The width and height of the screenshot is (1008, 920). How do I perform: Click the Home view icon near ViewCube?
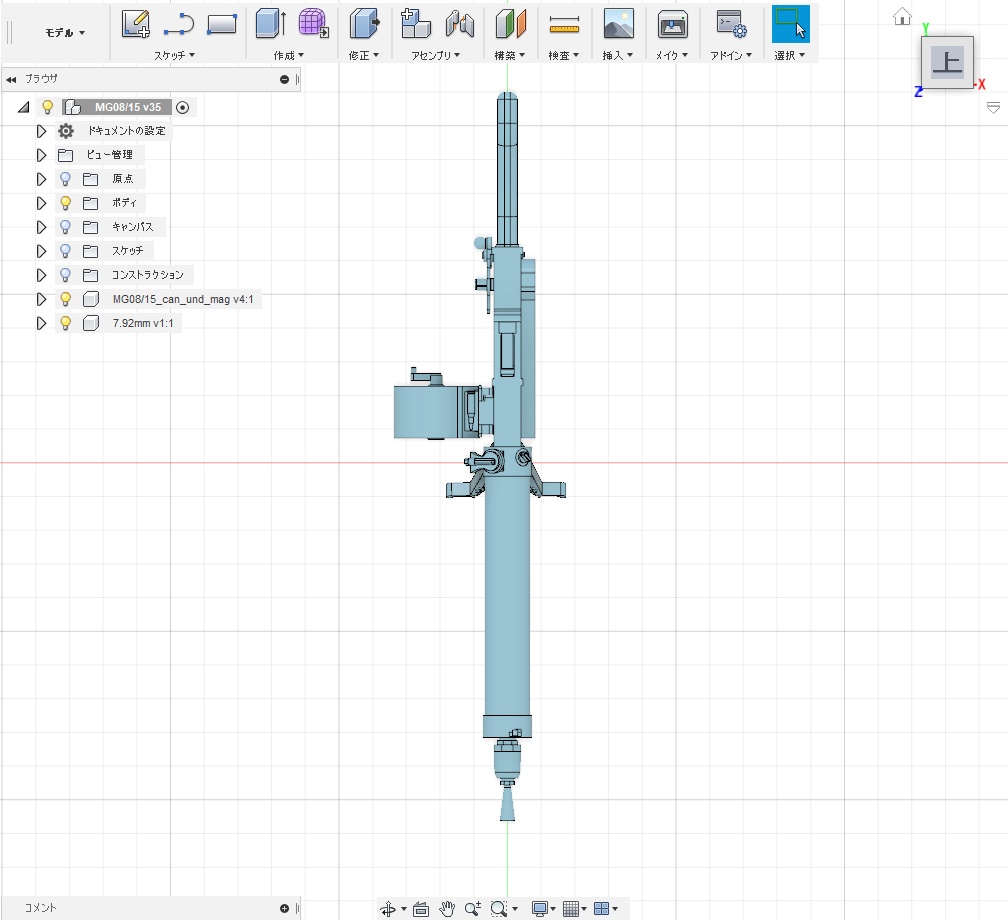(902, 16)
